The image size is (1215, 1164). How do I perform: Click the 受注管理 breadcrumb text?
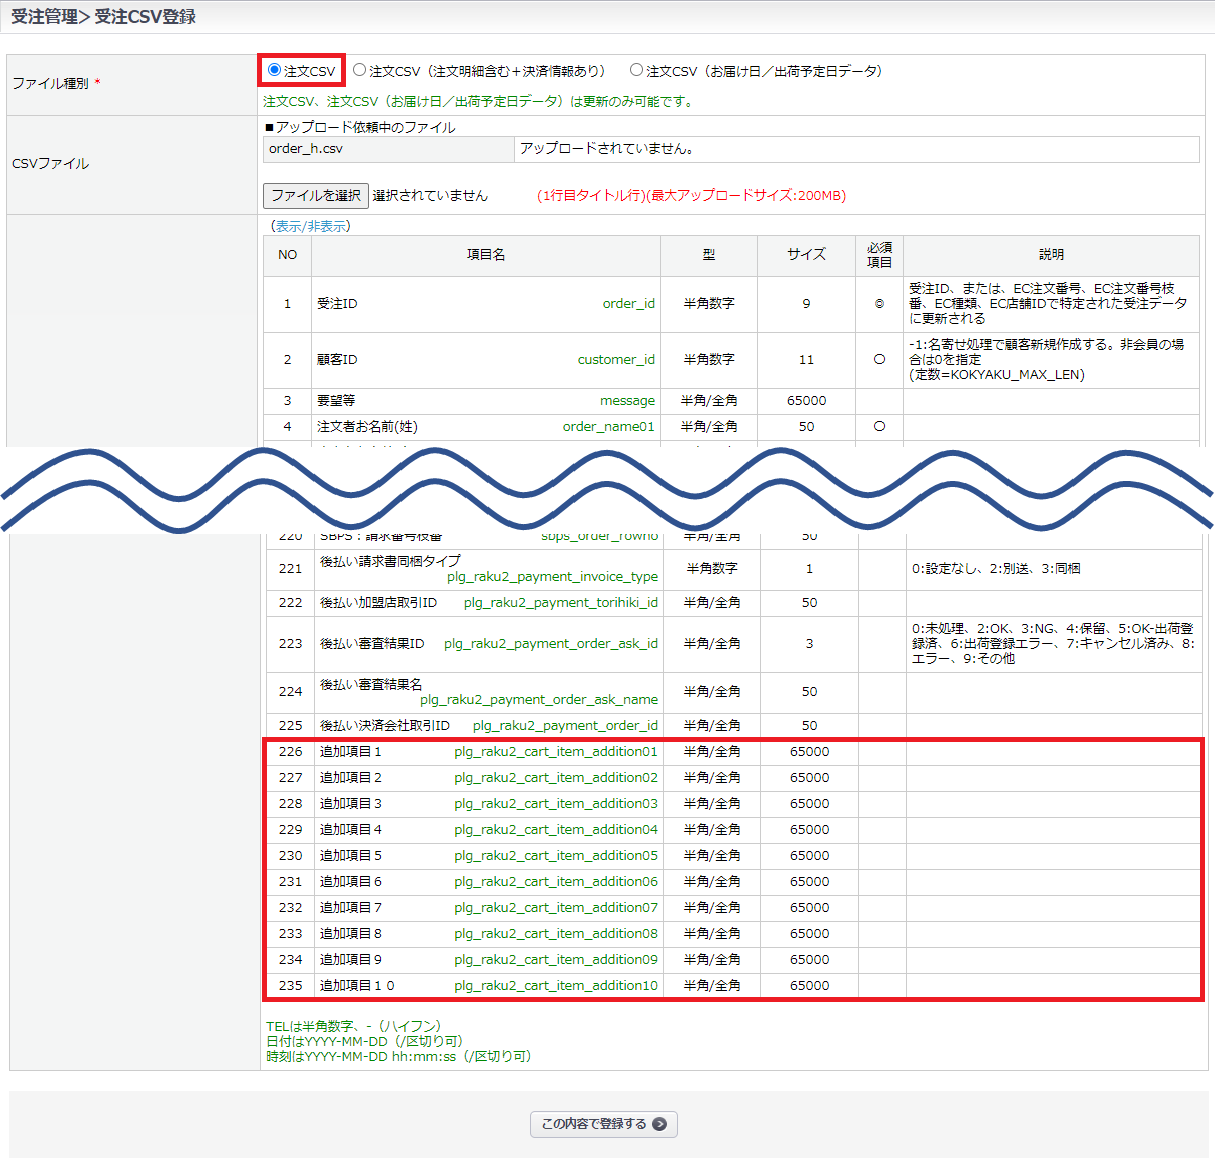[44, 17]
